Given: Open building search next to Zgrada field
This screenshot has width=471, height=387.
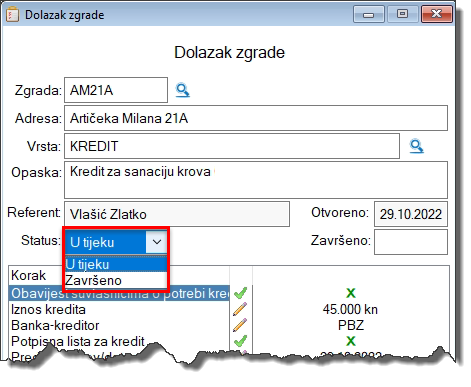Looking at the screenshot, I should (x=183, y=90).
